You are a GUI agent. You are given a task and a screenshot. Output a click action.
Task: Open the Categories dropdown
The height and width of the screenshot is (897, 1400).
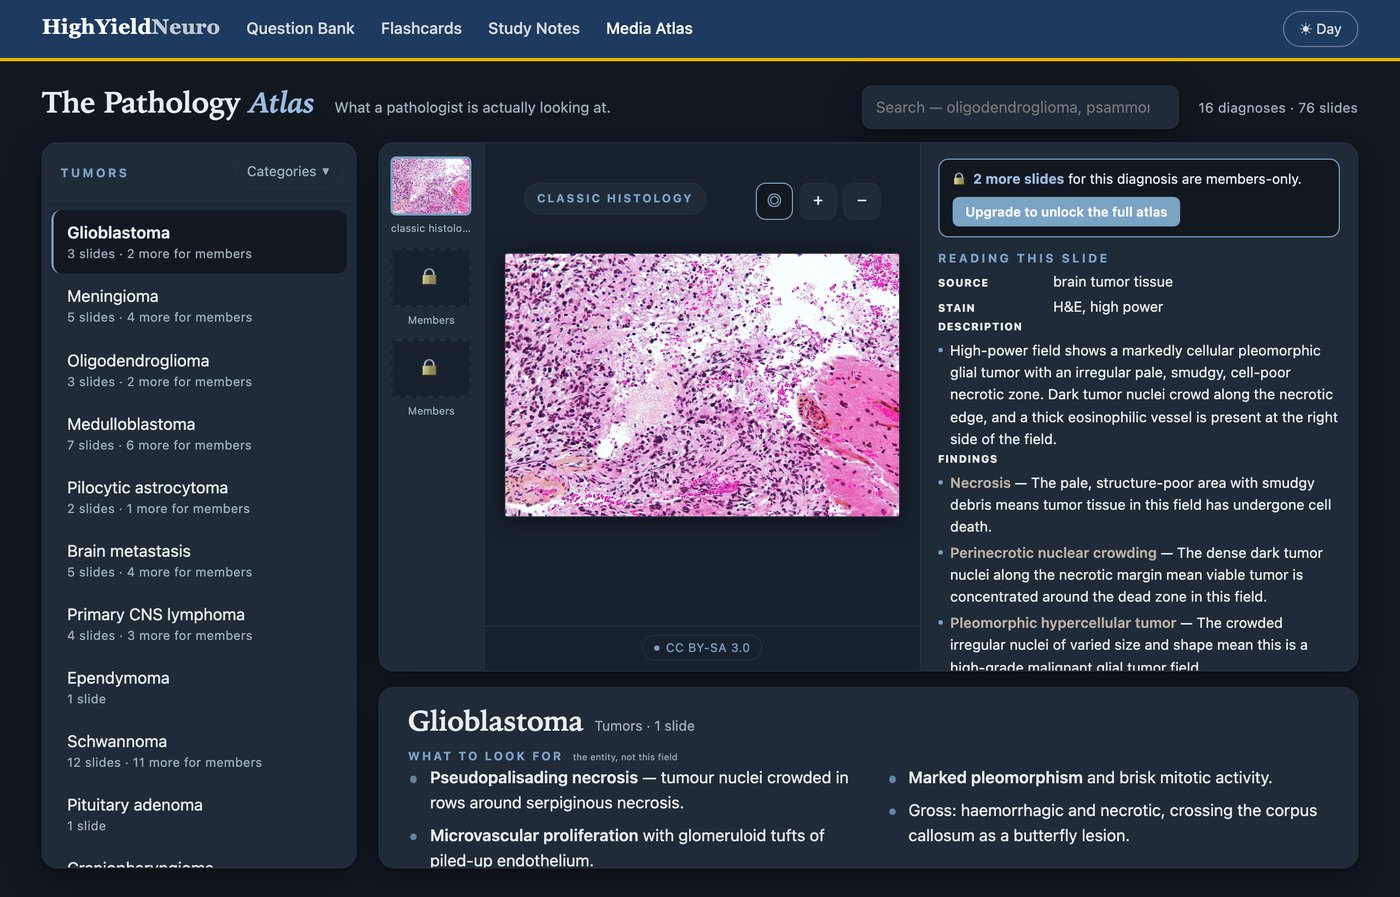click(x=288, y=172)
